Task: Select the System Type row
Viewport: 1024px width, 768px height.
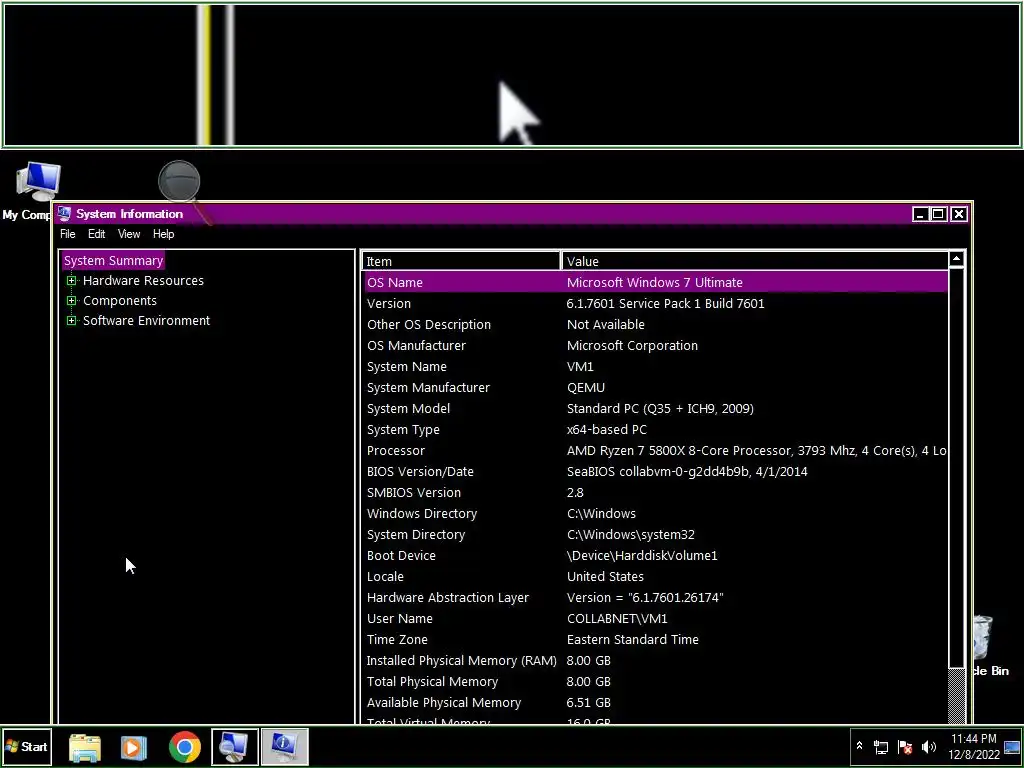Action: [x=656, y=430]
